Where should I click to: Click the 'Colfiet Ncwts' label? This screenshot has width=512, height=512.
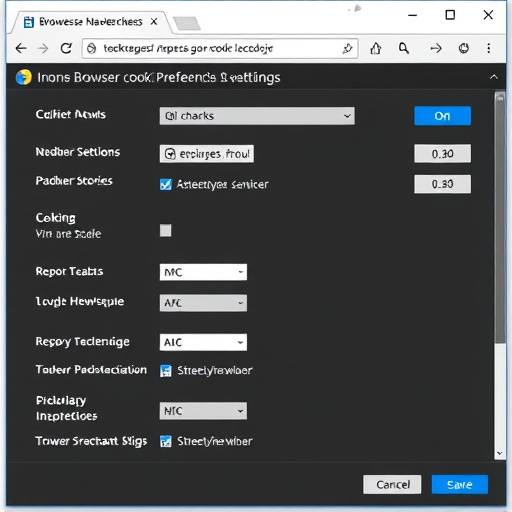71,115
